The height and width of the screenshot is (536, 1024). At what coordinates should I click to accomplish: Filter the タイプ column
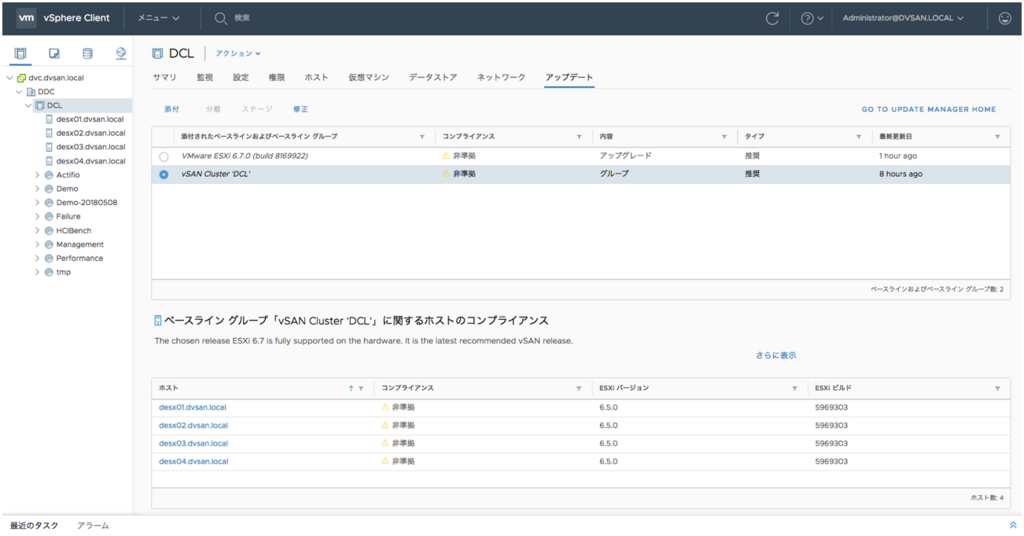click(858, 137)
